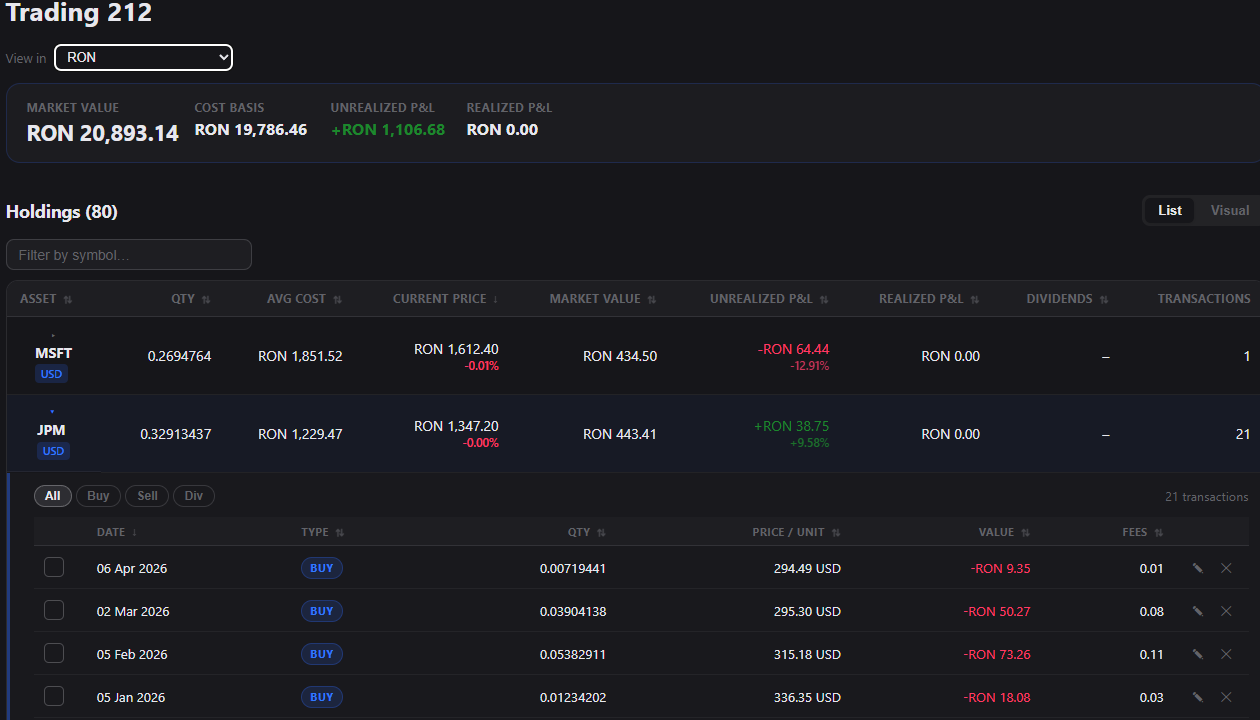The height and width of the screenshot is (720, 1260).
Task: Sort holdings by REALIZED P&L column
Action: (929, 299)
